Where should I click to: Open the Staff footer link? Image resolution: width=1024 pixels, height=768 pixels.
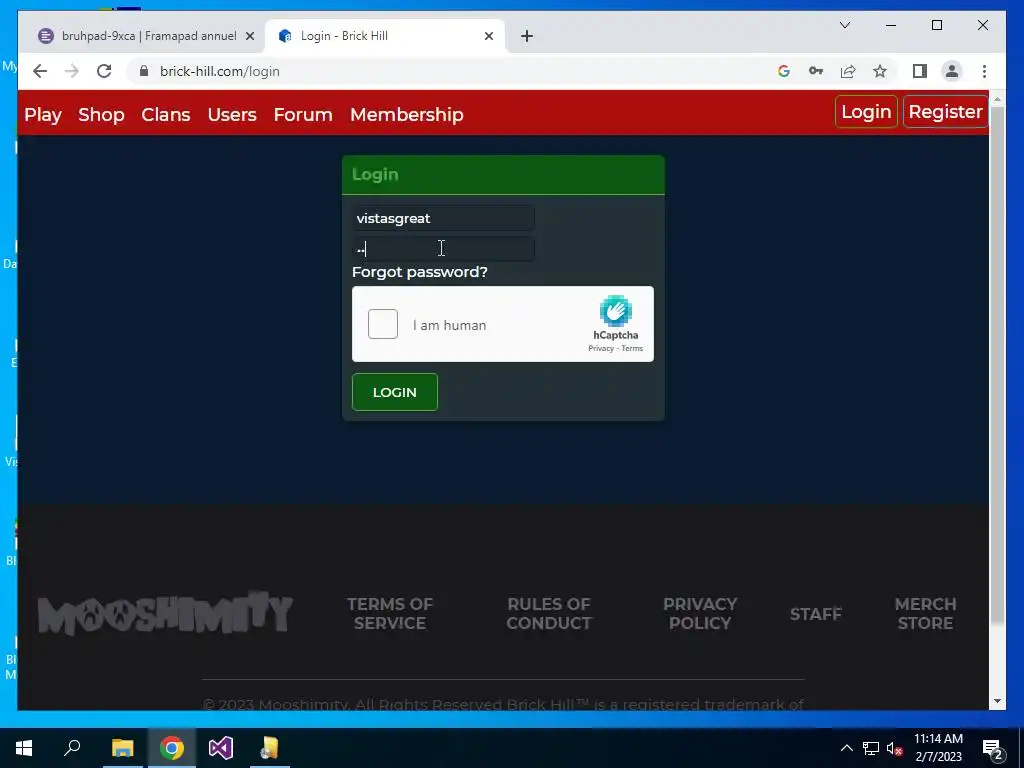tap(816, 614)
